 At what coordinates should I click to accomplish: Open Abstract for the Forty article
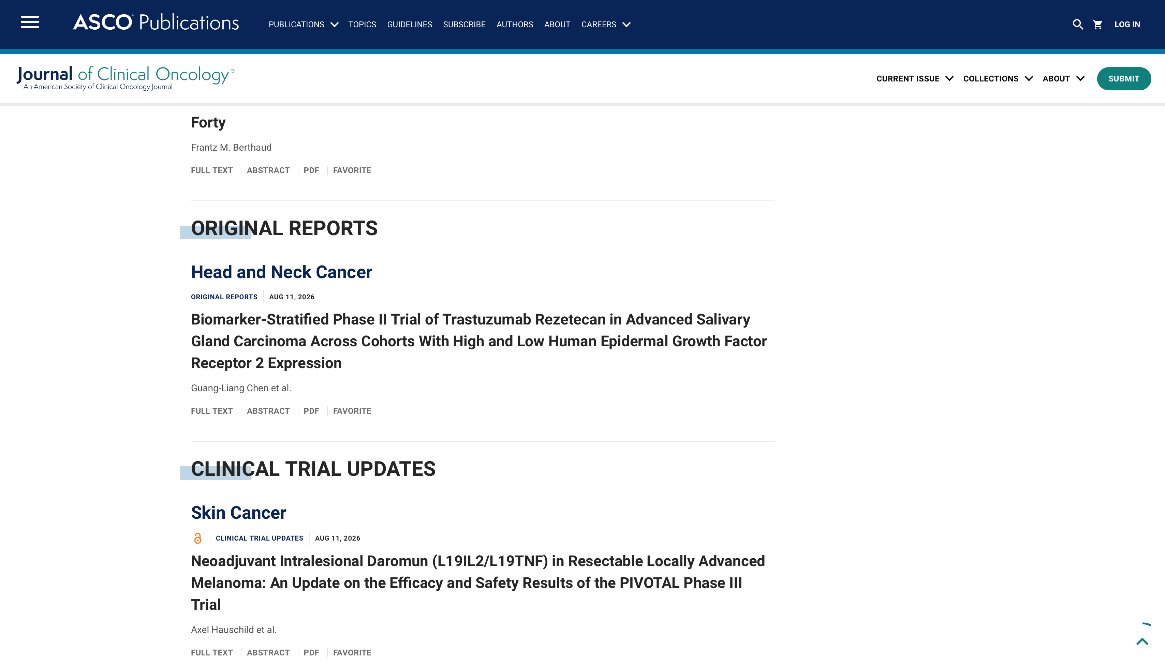point(268,170)
